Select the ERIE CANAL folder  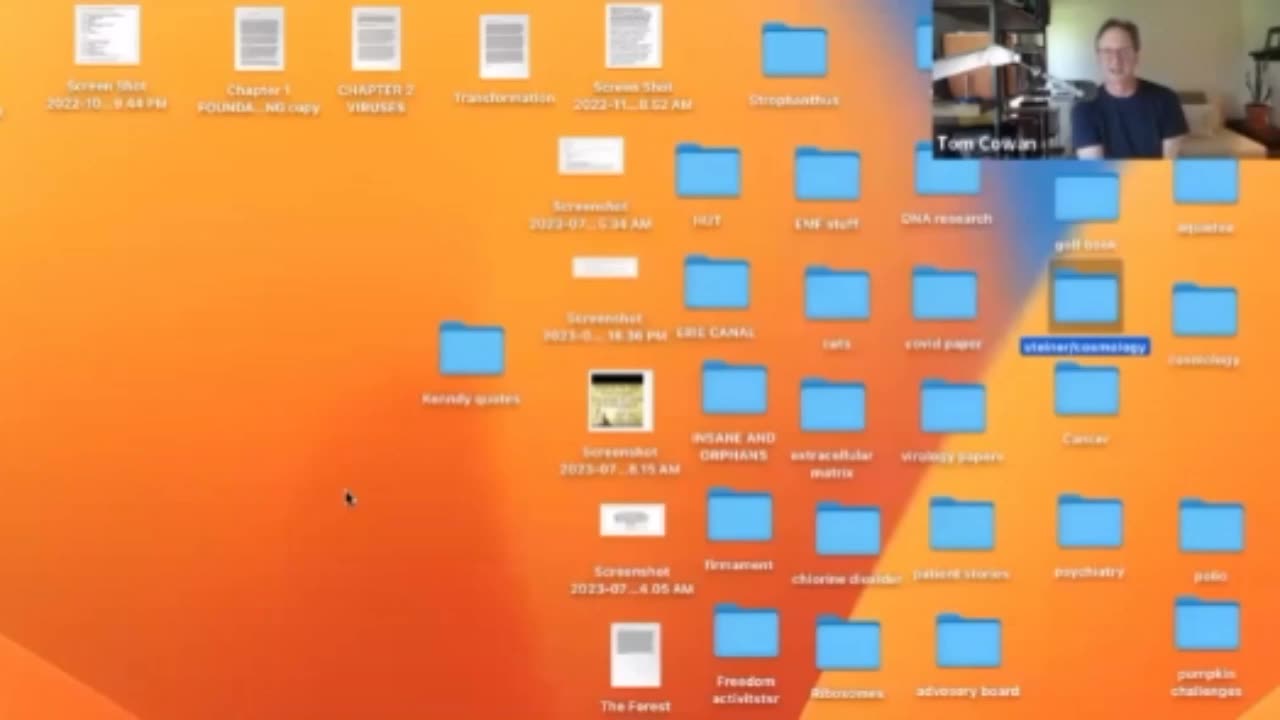tap(717, 283)
